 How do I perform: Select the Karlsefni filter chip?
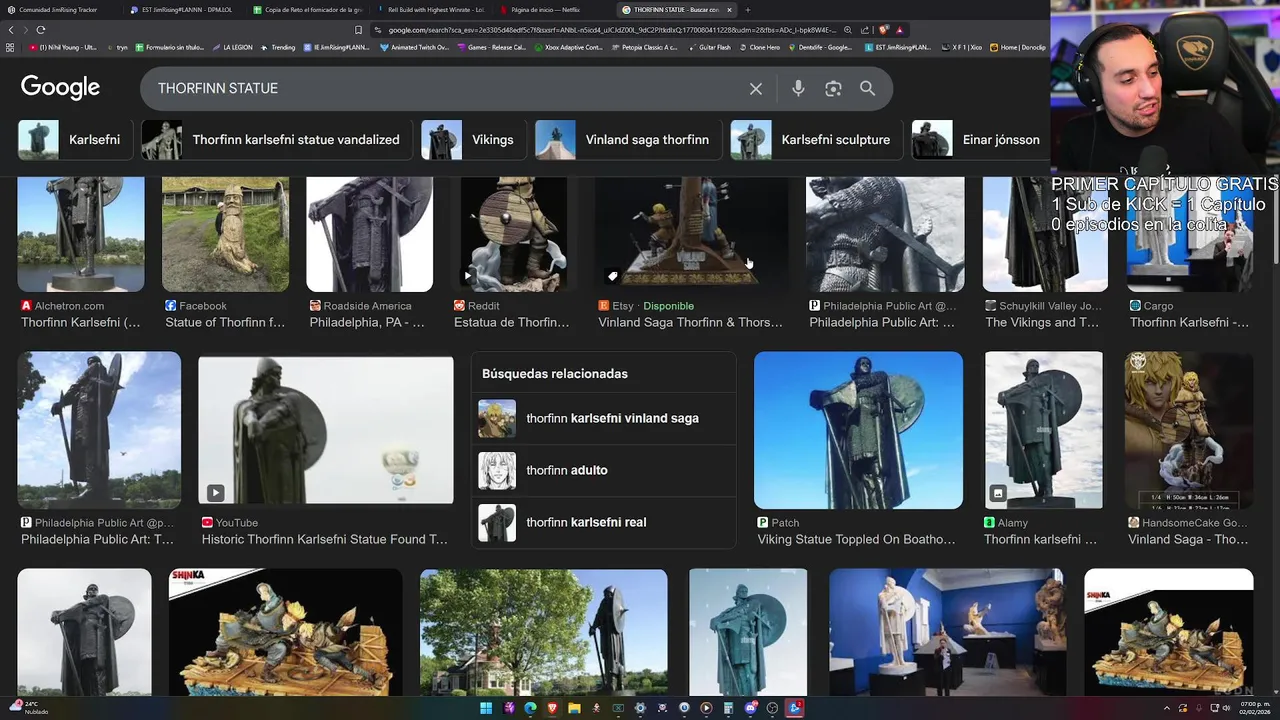pyautogui.click(x=75, y=140)
